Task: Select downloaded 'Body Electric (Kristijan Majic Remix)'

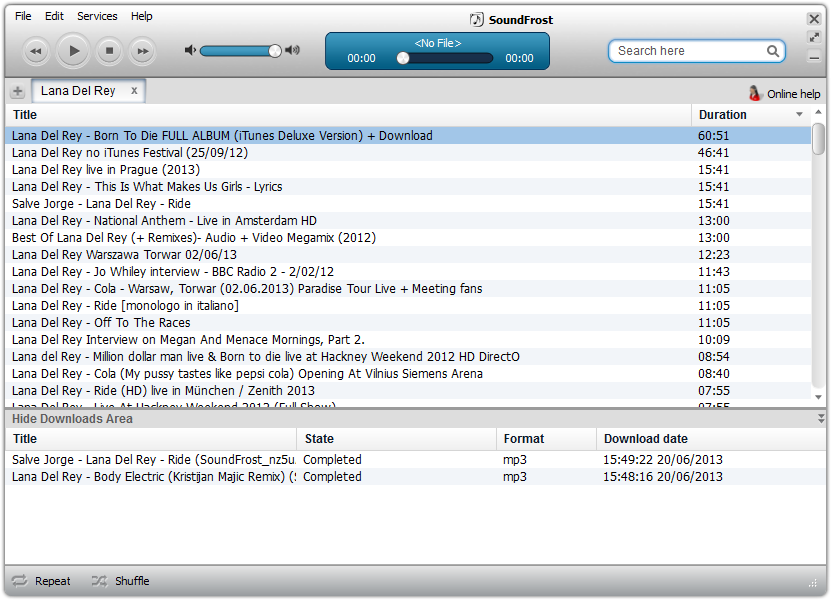Action: point(416,477)
